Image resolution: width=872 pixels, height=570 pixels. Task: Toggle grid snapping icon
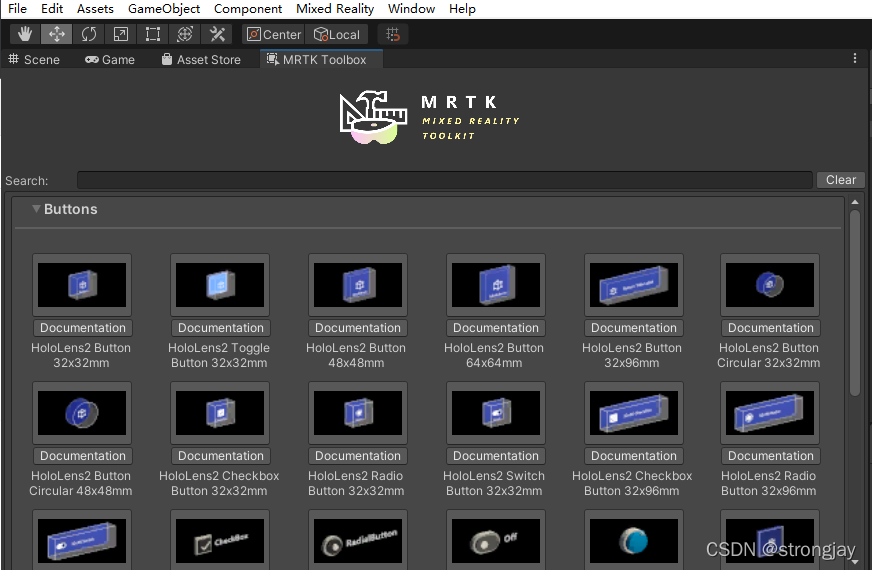(x=393, y=34)
